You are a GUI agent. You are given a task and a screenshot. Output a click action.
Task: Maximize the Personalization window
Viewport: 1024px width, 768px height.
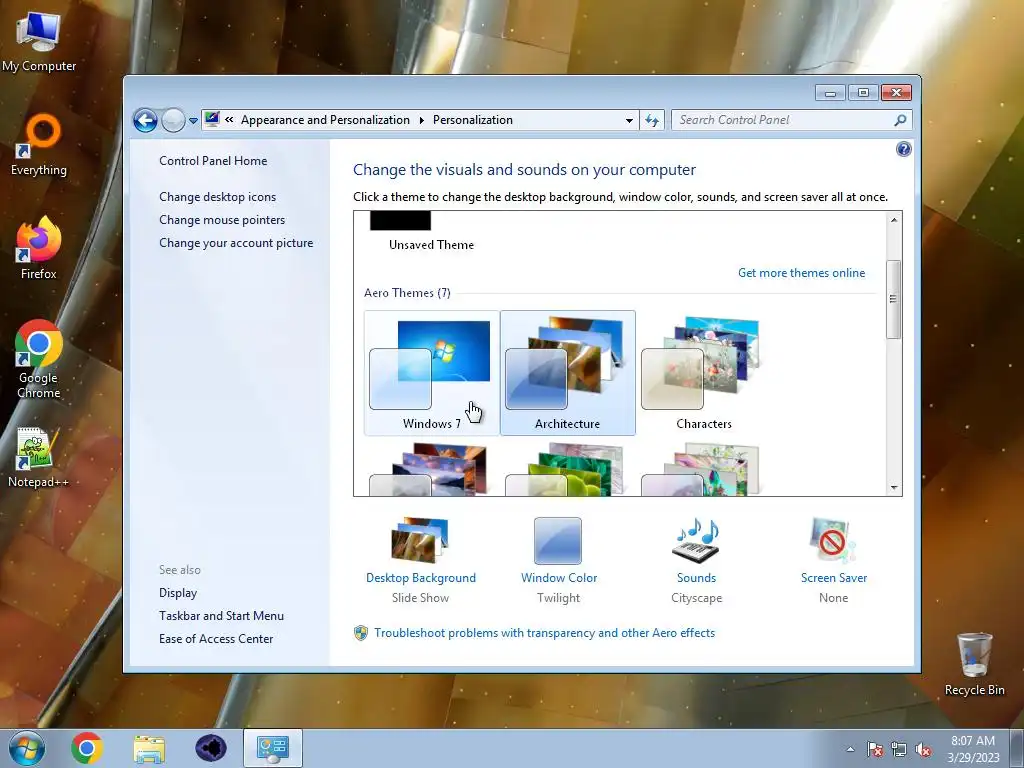coord(863,93)
